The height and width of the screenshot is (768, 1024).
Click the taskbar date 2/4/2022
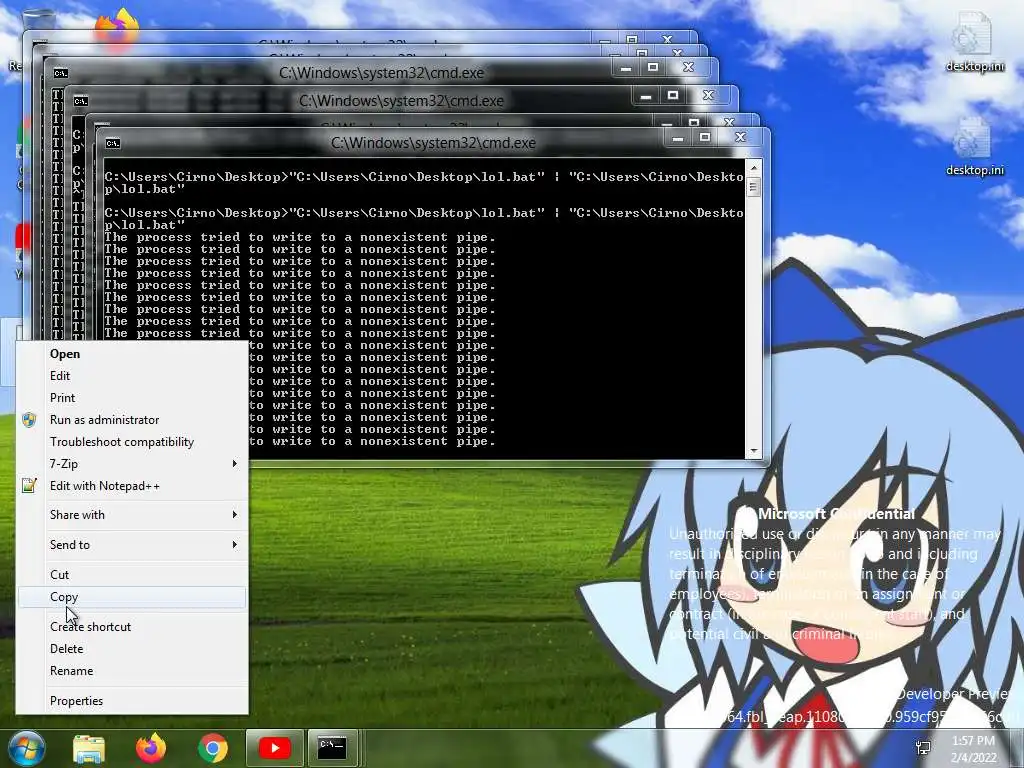(974, 758)
